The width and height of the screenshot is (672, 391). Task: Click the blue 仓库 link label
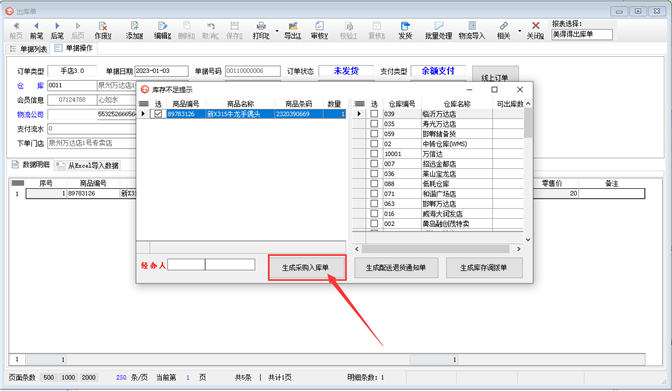click(x=30, y=85)
